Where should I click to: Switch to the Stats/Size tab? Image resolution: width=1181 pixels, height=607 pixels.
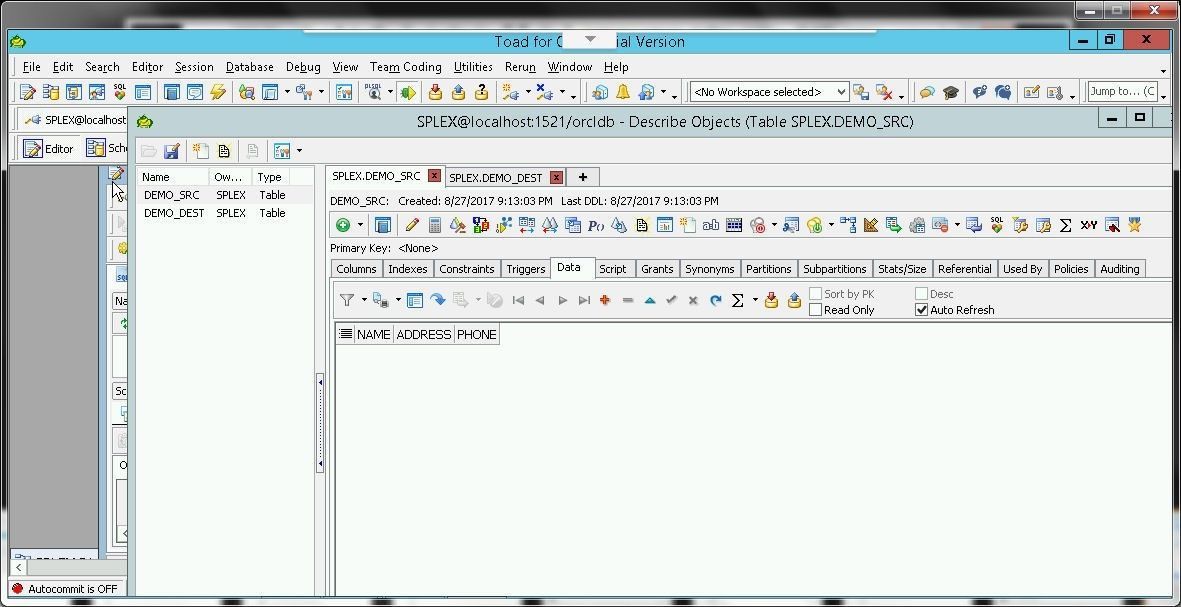tap(902, 269)
